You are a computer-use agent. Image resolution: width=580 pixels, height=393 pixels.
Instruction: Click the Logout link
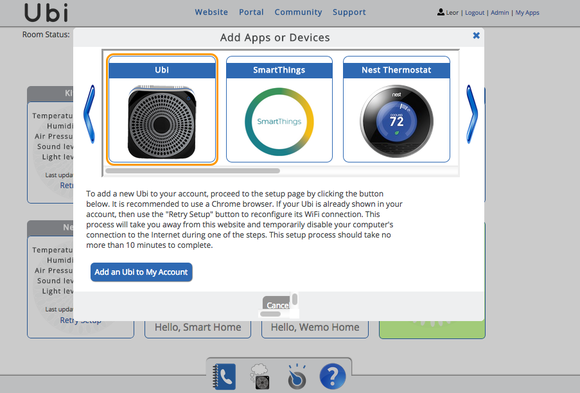click(475, 13)
